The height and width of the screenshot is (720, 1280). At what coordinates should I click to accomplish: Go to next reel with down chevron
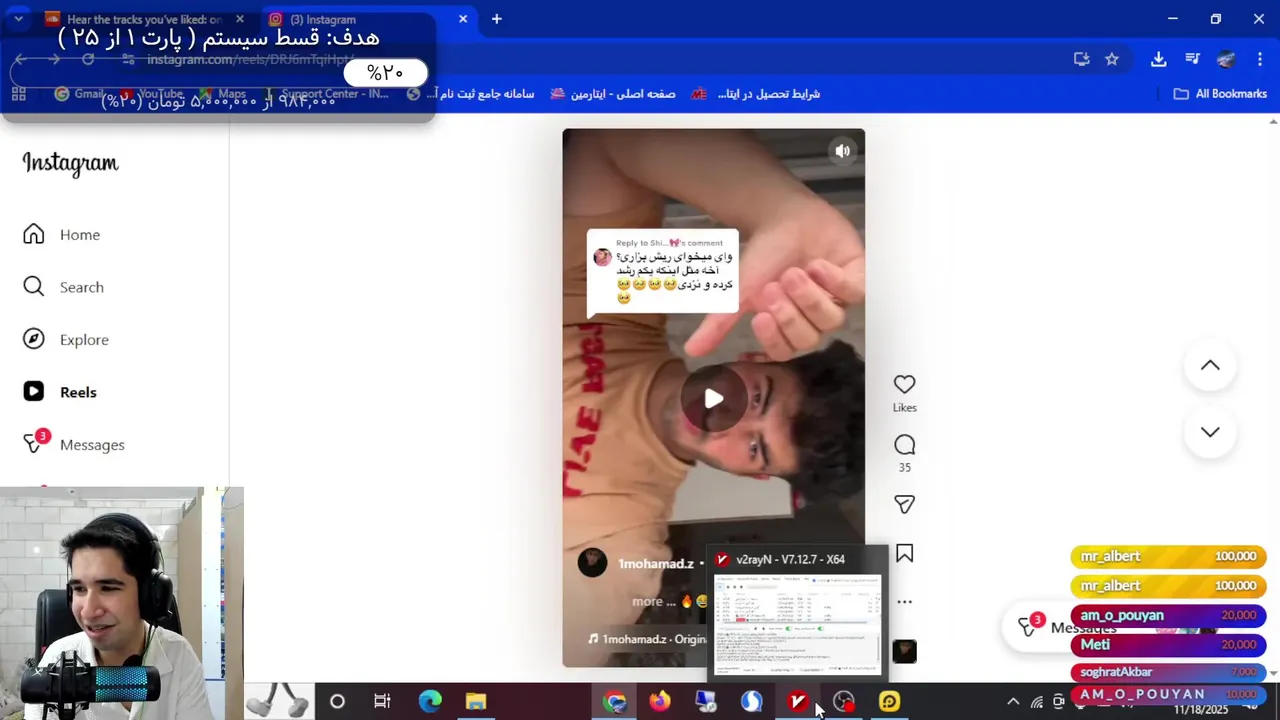pos(1210,432)
